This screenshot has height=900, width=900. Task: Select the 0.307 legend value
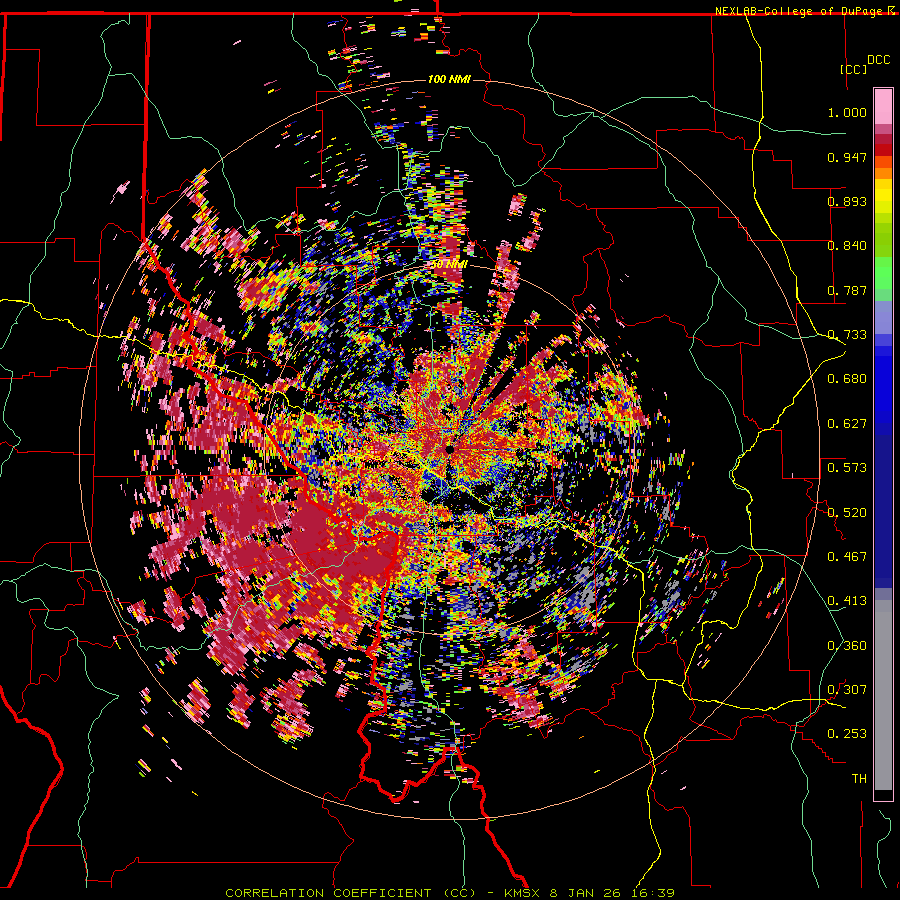847,690
